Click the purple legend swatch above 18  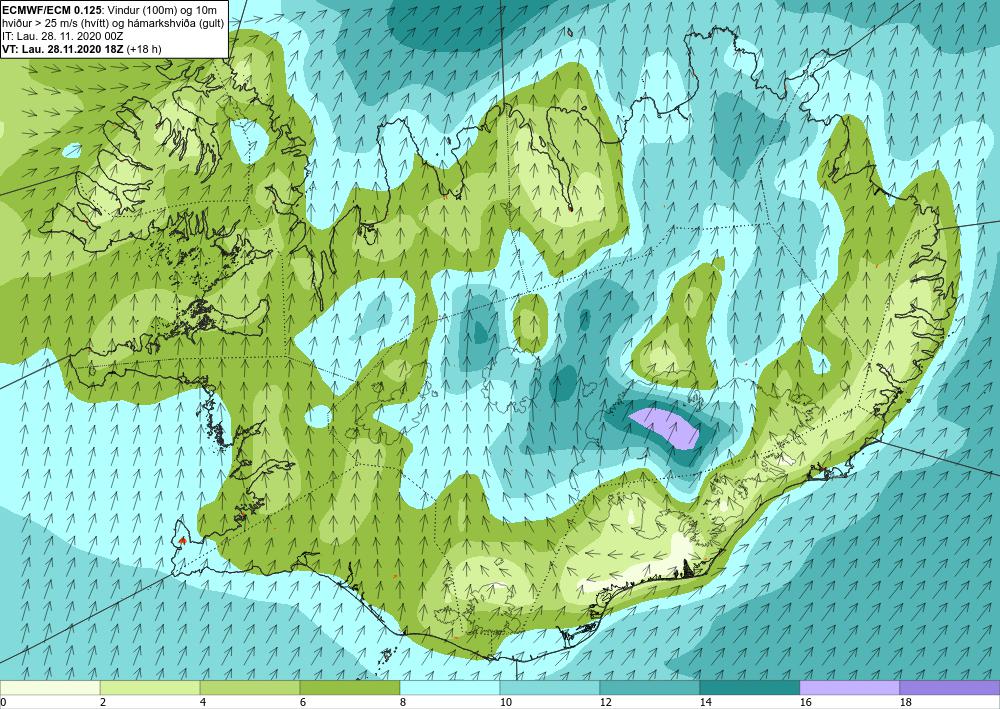(x=950, y=688)
